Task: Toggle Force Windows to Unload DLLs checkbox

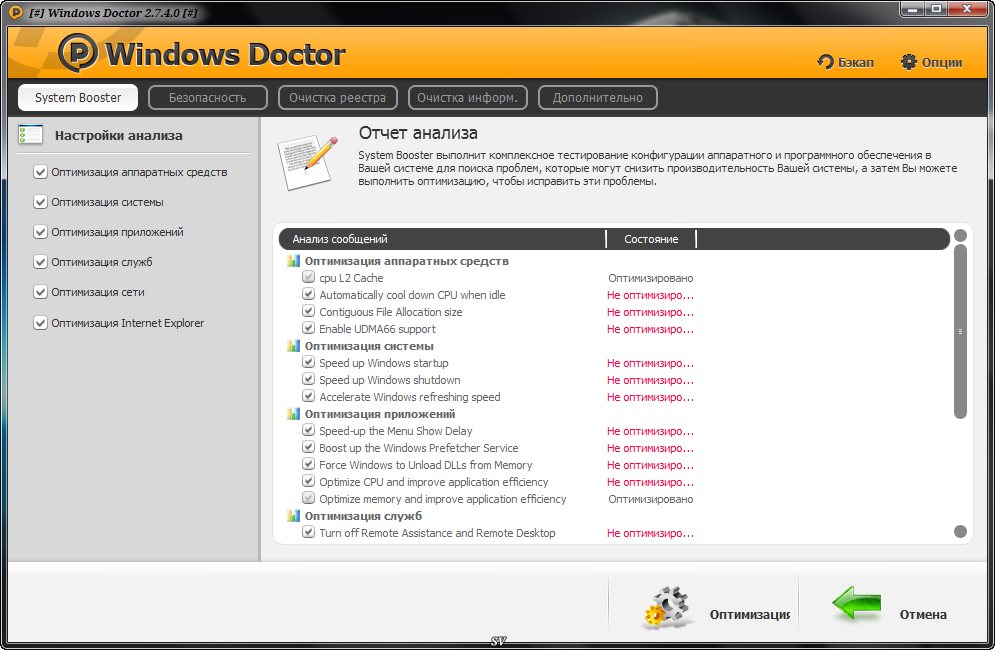Action: 308,465
